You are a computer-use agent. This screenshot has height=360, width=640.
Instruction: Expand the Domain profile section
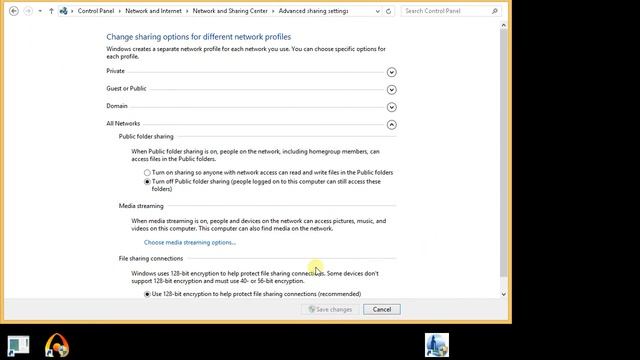pos(391,107)
